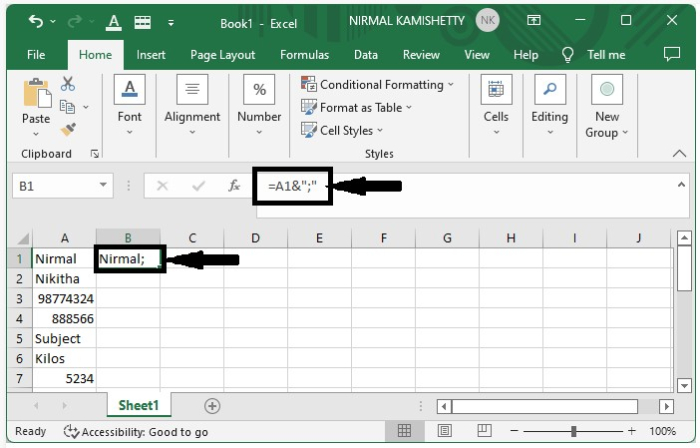Click the Tell me lightbulb search

[x=594, y=55]
